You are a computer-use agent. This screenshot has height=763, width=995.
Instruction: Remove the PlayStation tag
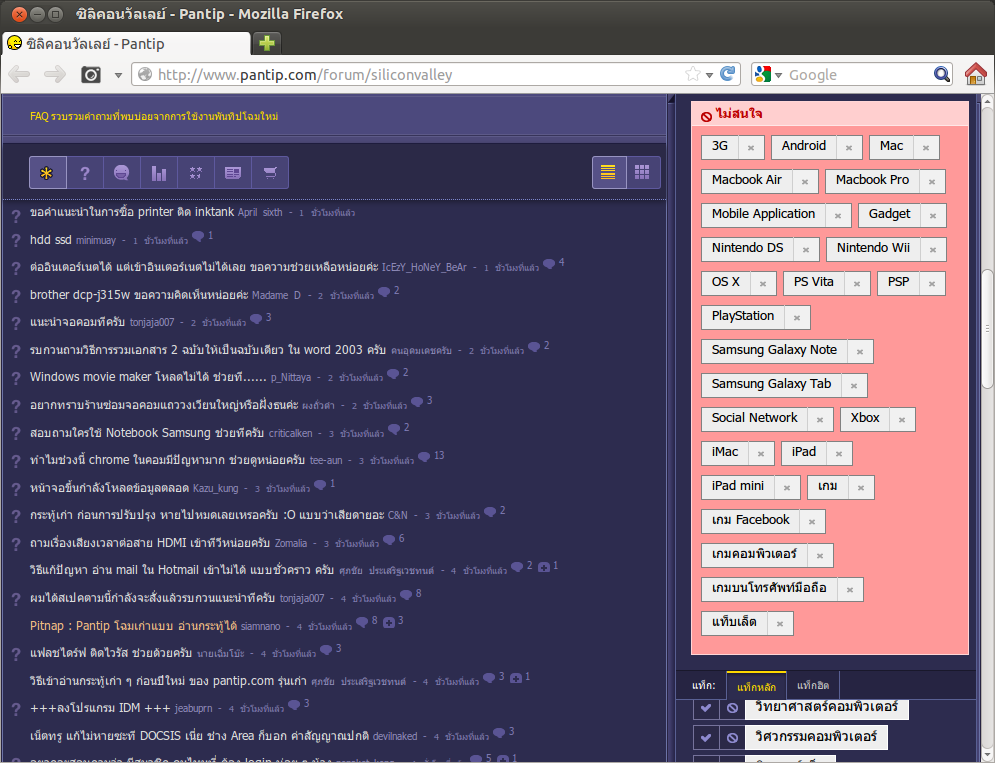click(797, 317)
